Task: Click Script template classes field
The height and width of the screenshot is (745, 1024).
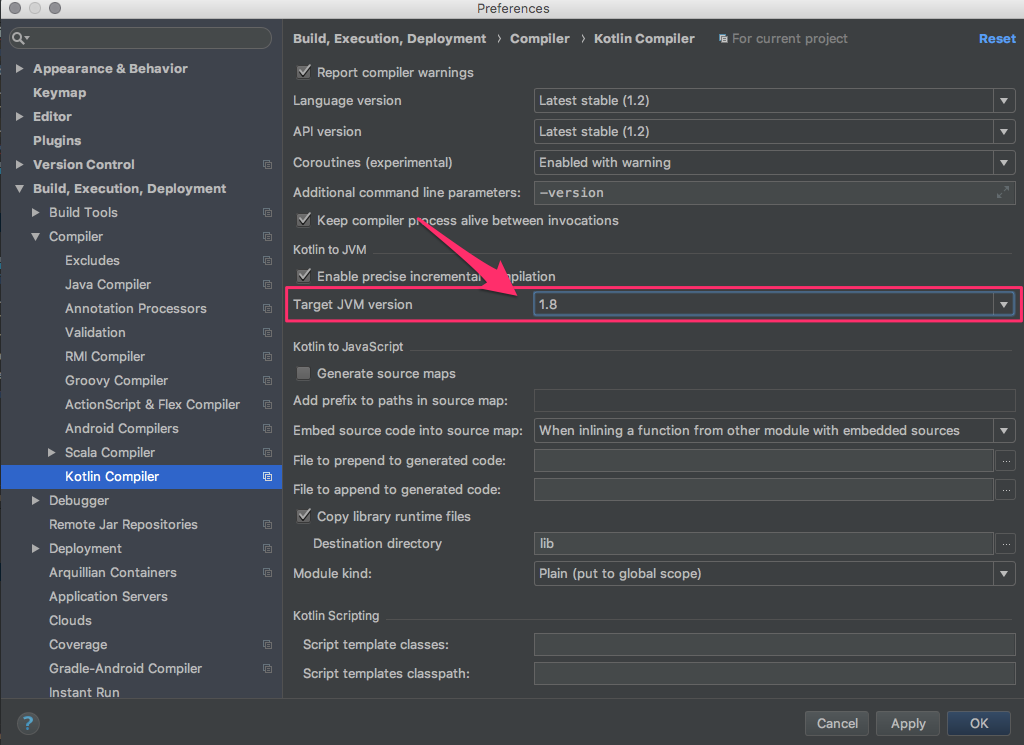Action: 774,644
